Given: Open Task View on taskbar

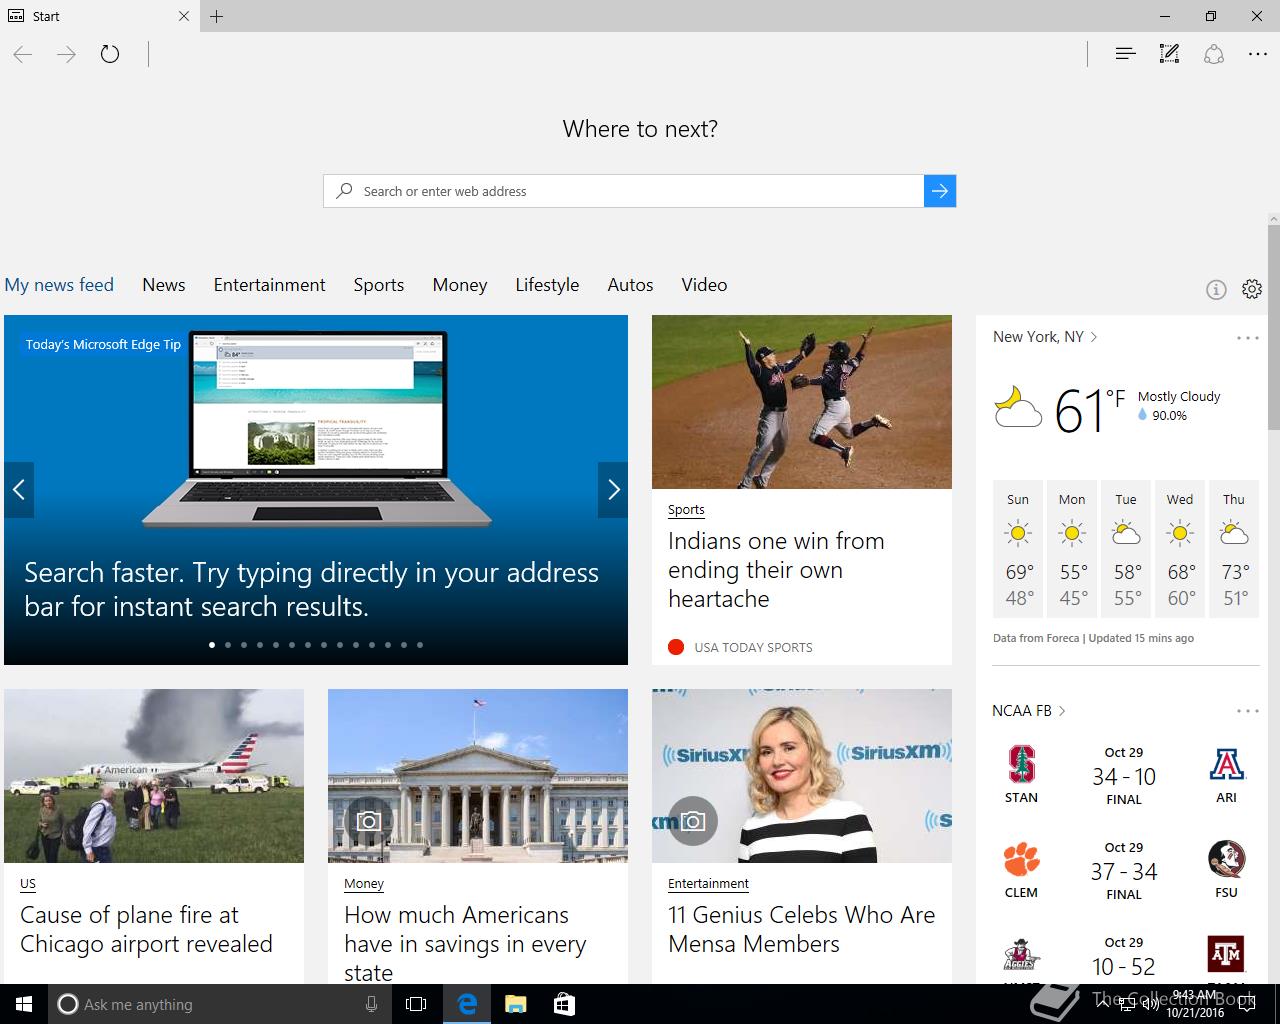Looking at the screenshot, I should click(416, 1004).
